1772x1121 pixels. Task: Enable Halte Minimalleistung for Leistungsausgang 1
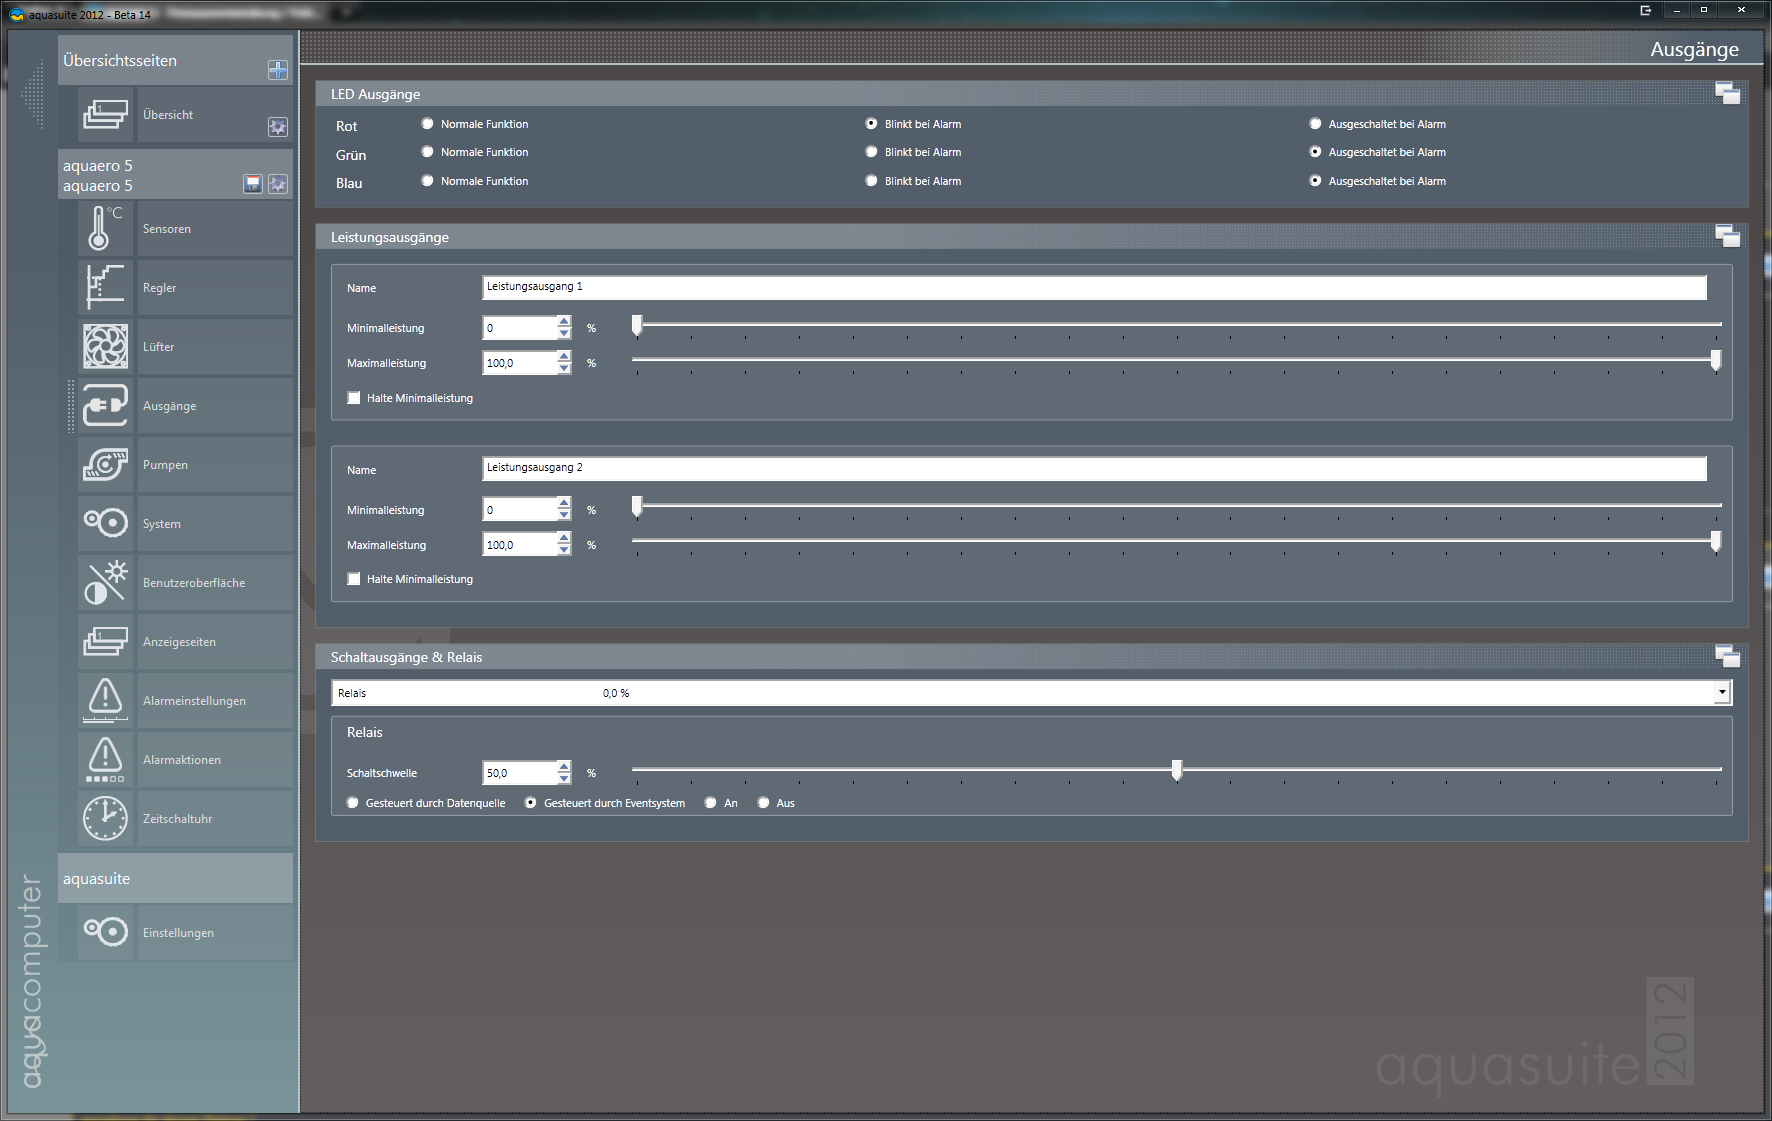[x=354, y=398]
